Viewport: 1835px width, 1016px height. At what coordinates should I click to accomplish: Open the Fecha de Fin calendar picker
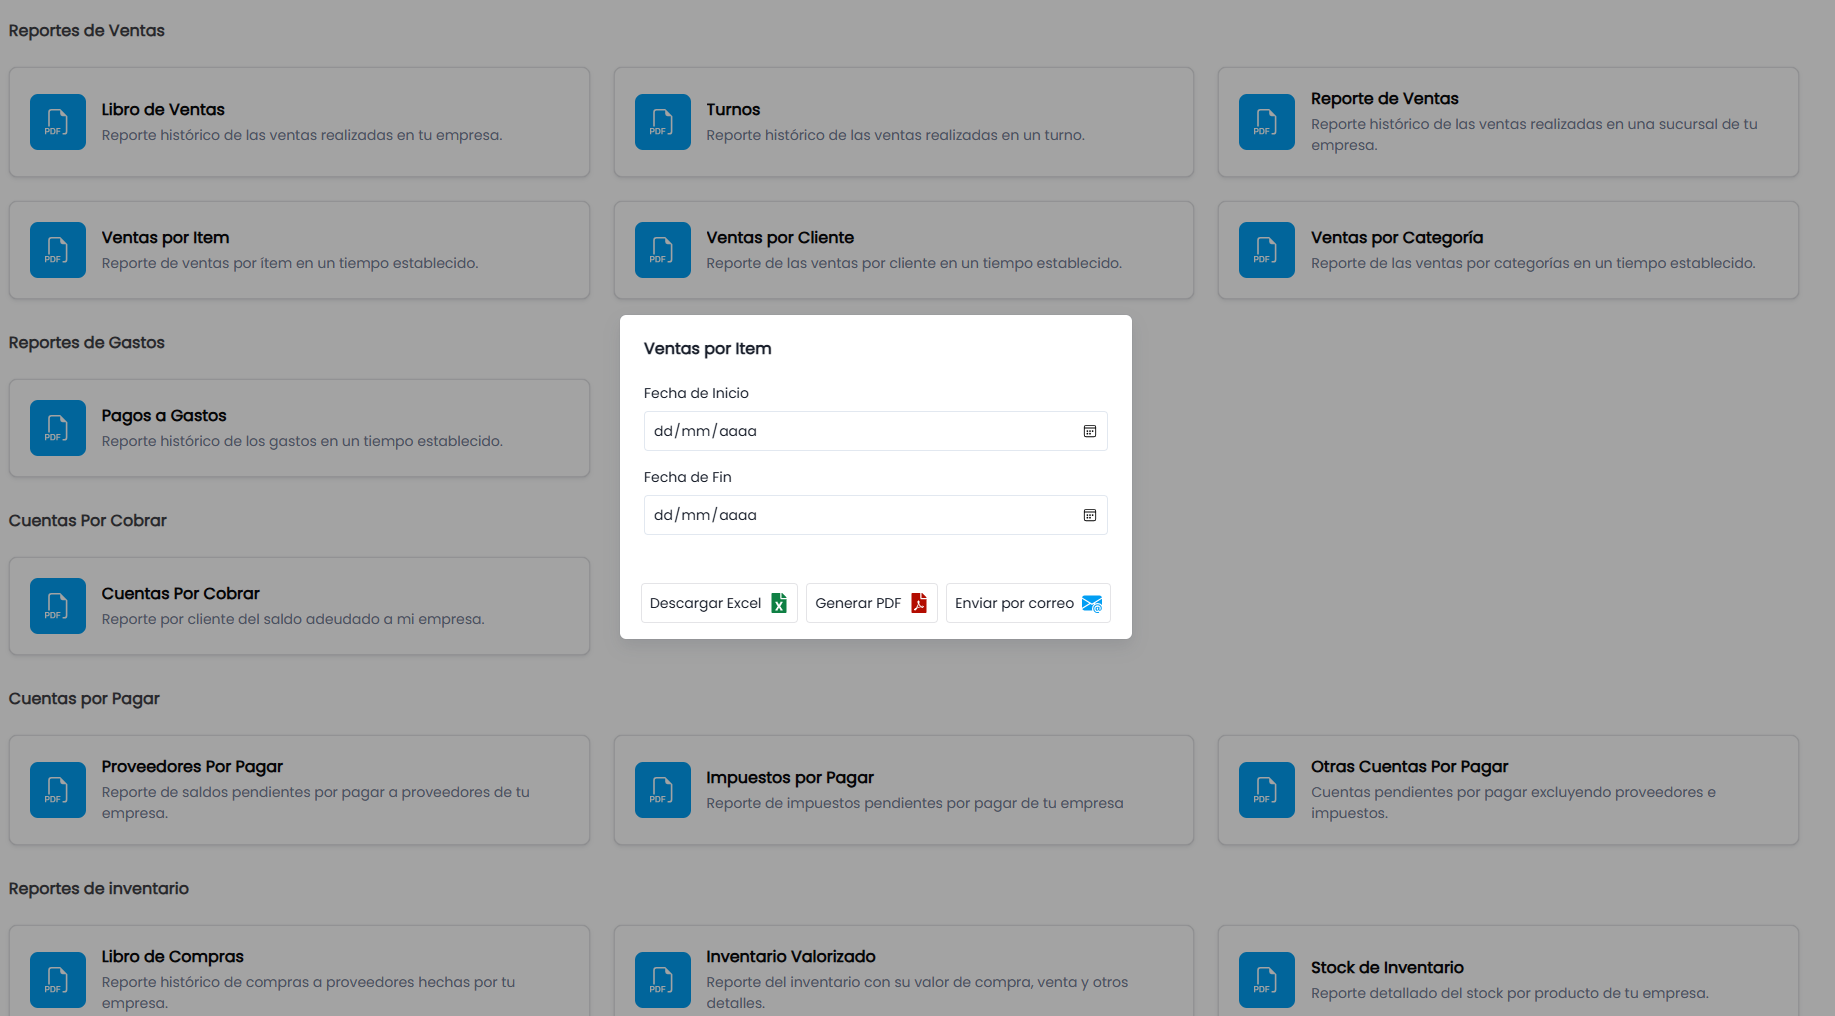click(1090, 515)
